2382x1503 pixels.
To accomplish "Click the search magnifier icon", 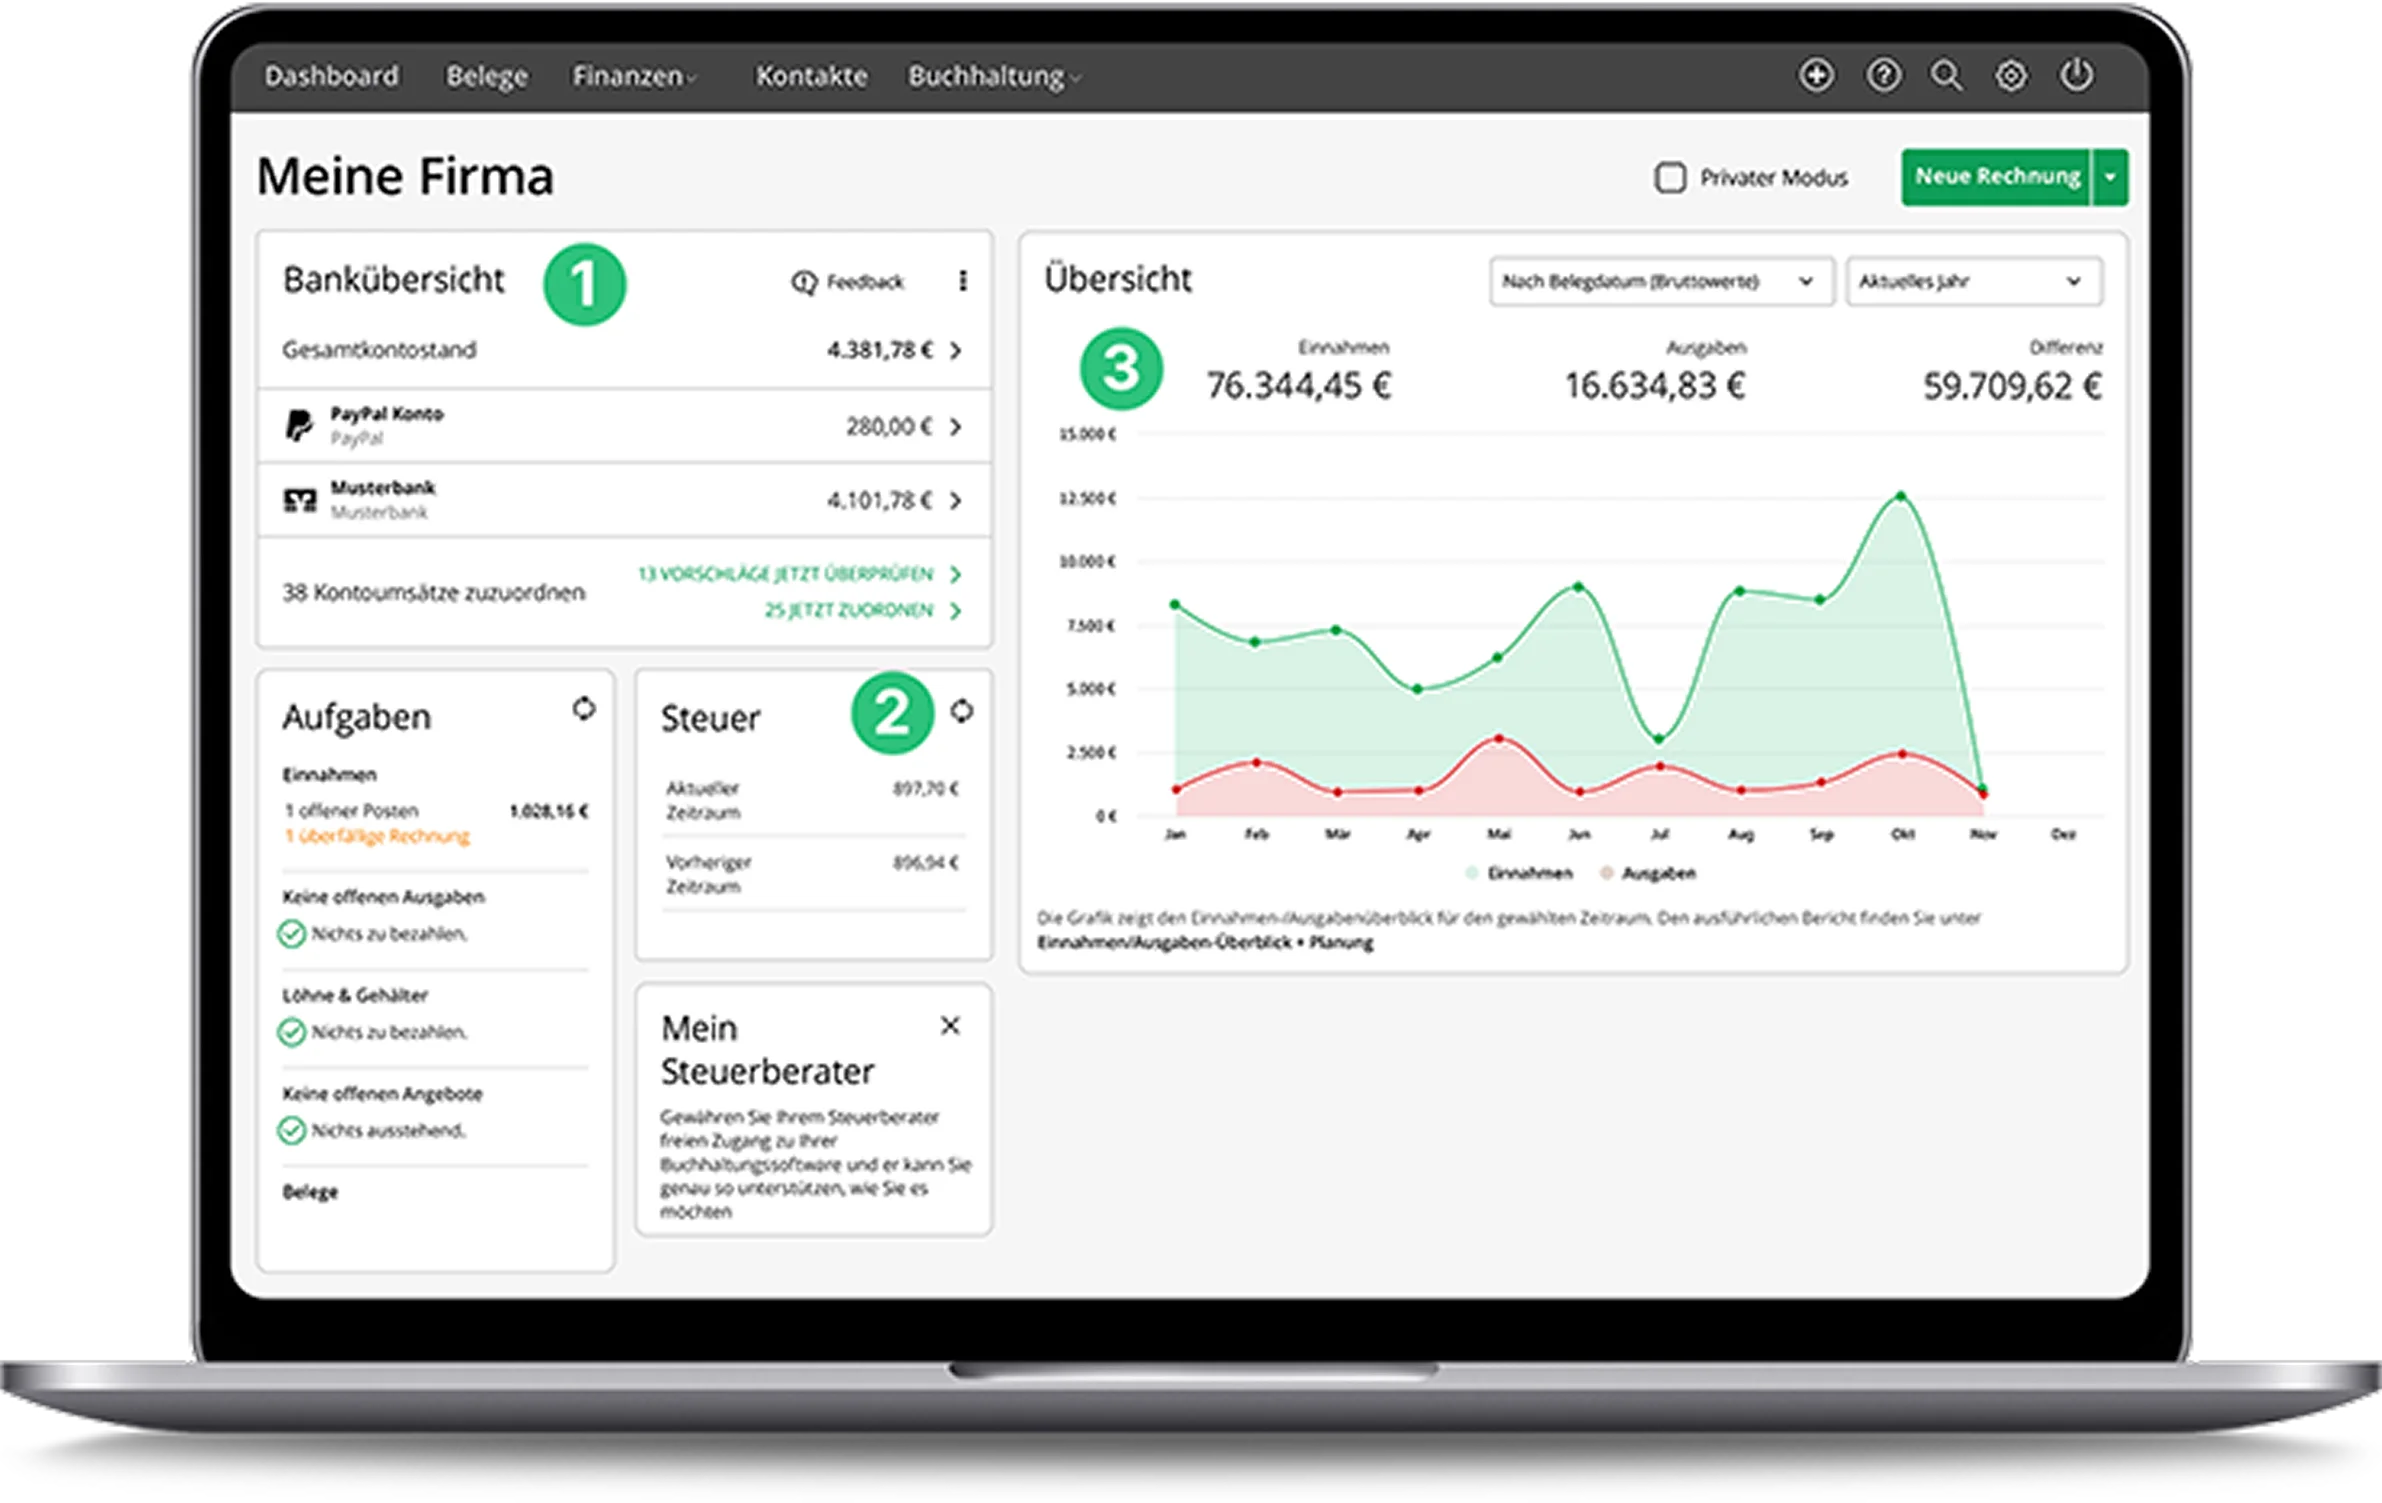I will [x=1946, y=75].
